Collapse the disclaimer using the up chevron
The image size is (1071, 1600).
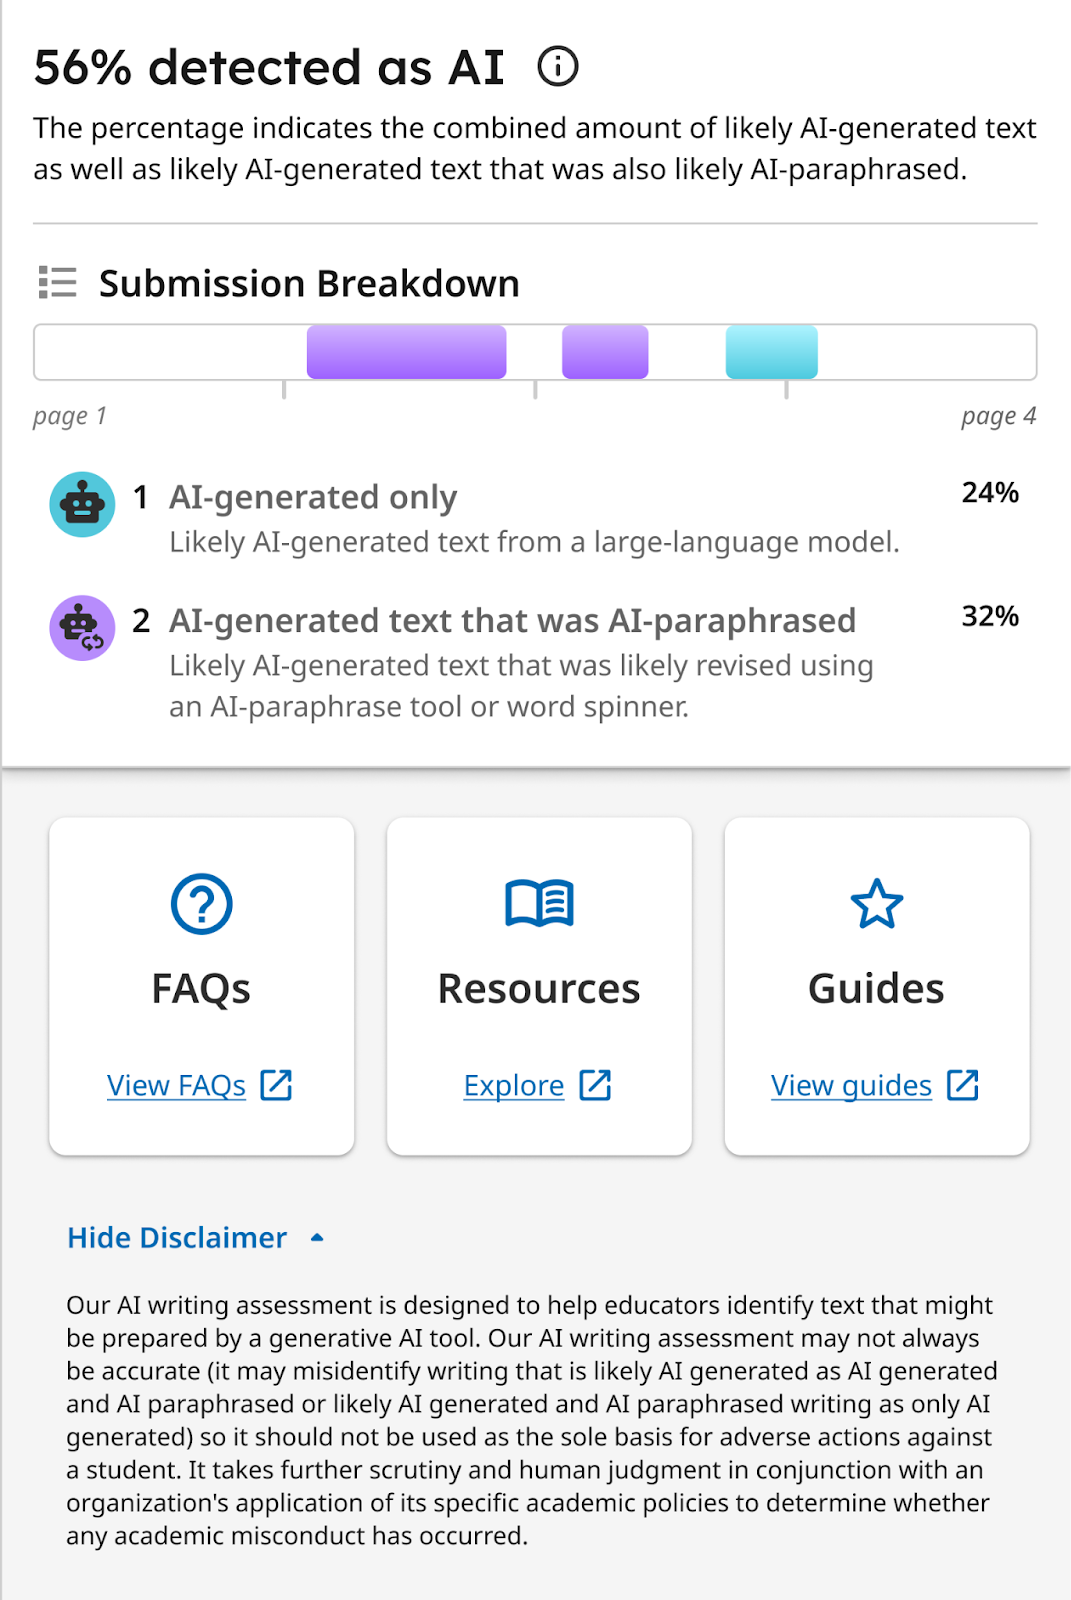click(317, 1237)
